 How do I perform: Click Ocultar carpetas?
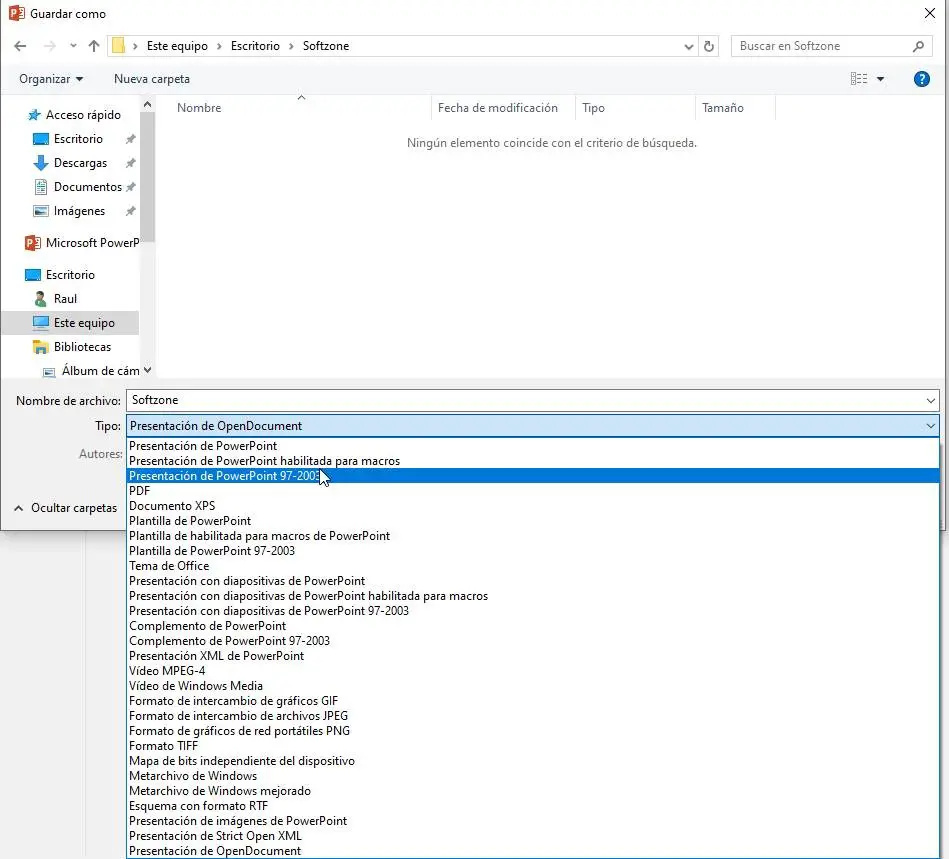coord(65,508)
